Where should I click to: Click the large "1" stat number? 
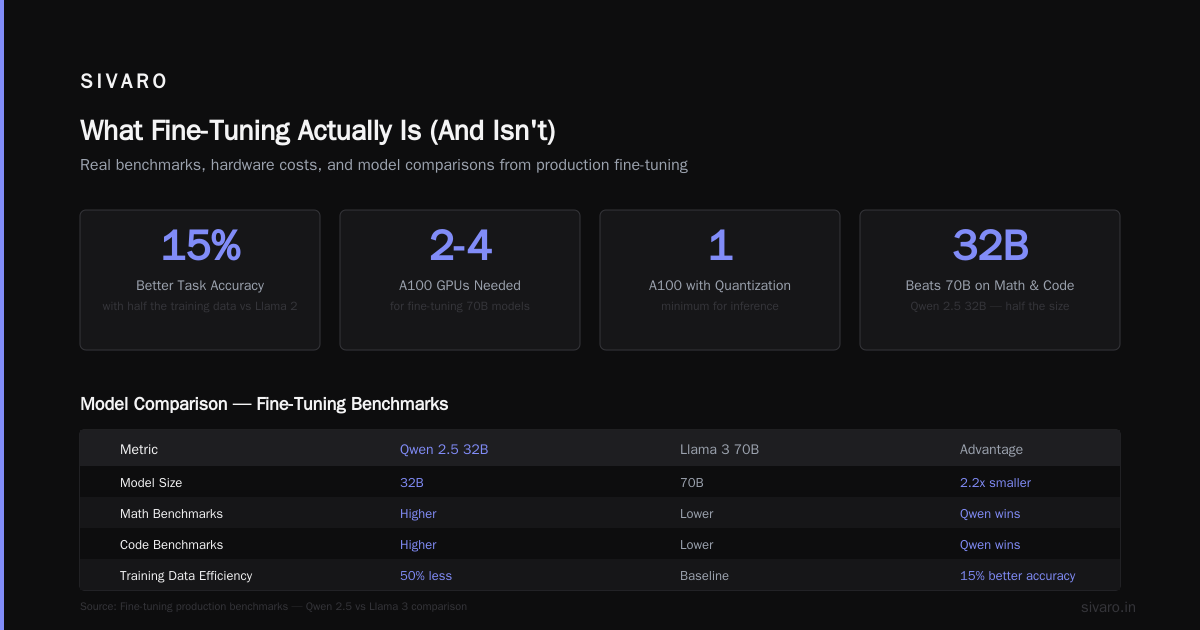click(720, 245)
